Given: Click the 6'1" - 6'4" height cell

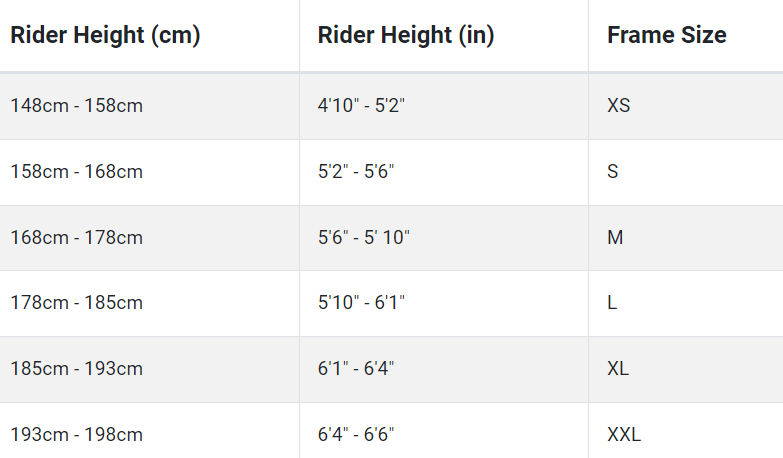Looking at the screenshot, I should 444,370.
